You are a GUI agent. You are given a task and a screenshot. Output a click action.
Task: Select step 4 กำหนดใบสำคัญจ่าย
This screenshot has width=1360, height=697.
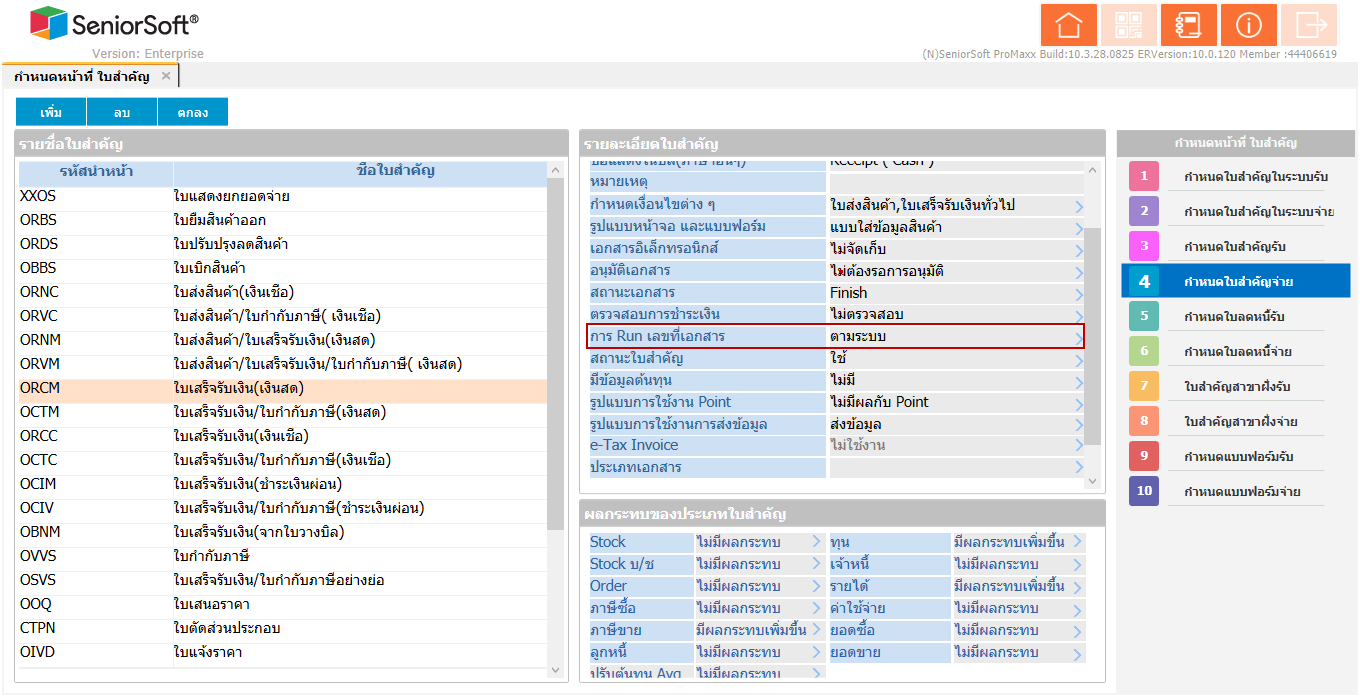[x=1236, y=282]
